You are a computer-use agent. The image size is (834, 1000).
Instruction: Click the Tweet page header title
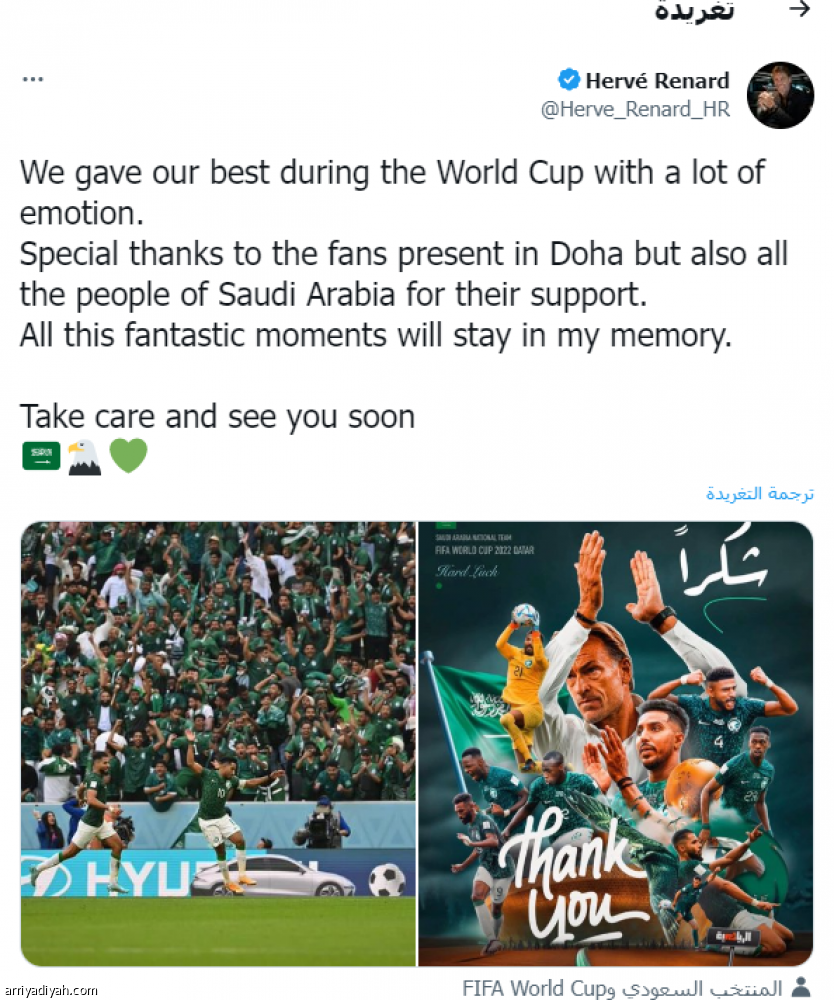[x=694, y=11]
